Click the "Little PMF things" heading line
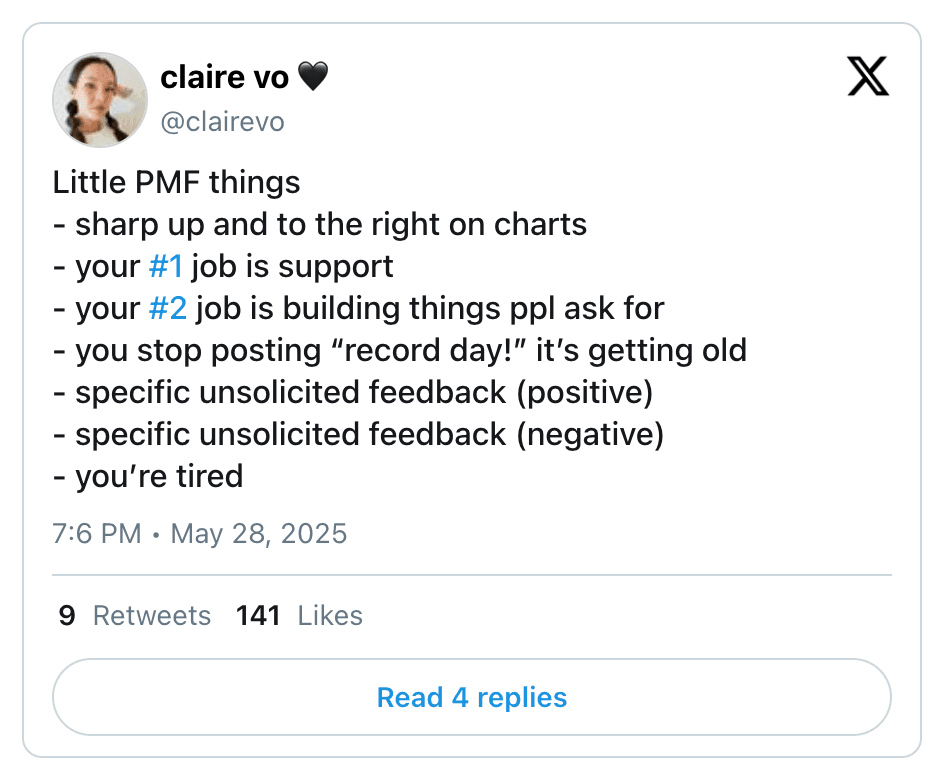Screen dimensions: 938x774 coord(176,182)
